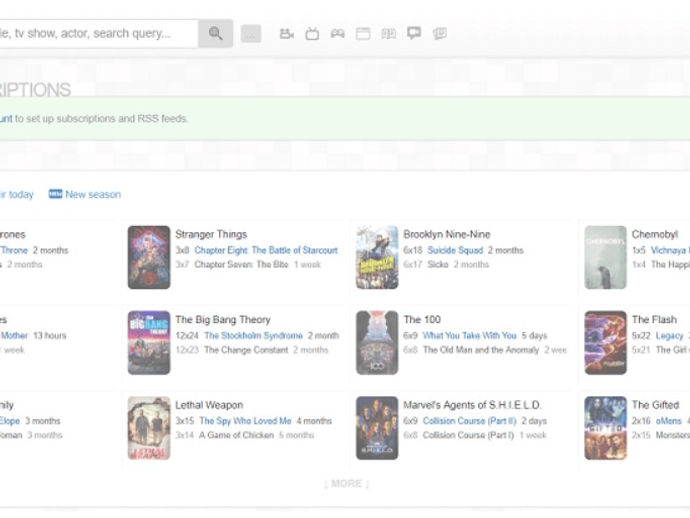This screenshot has height=518, width=690.
Task: Click the 6x18 episode number label
Action: (x=413, y=250)
